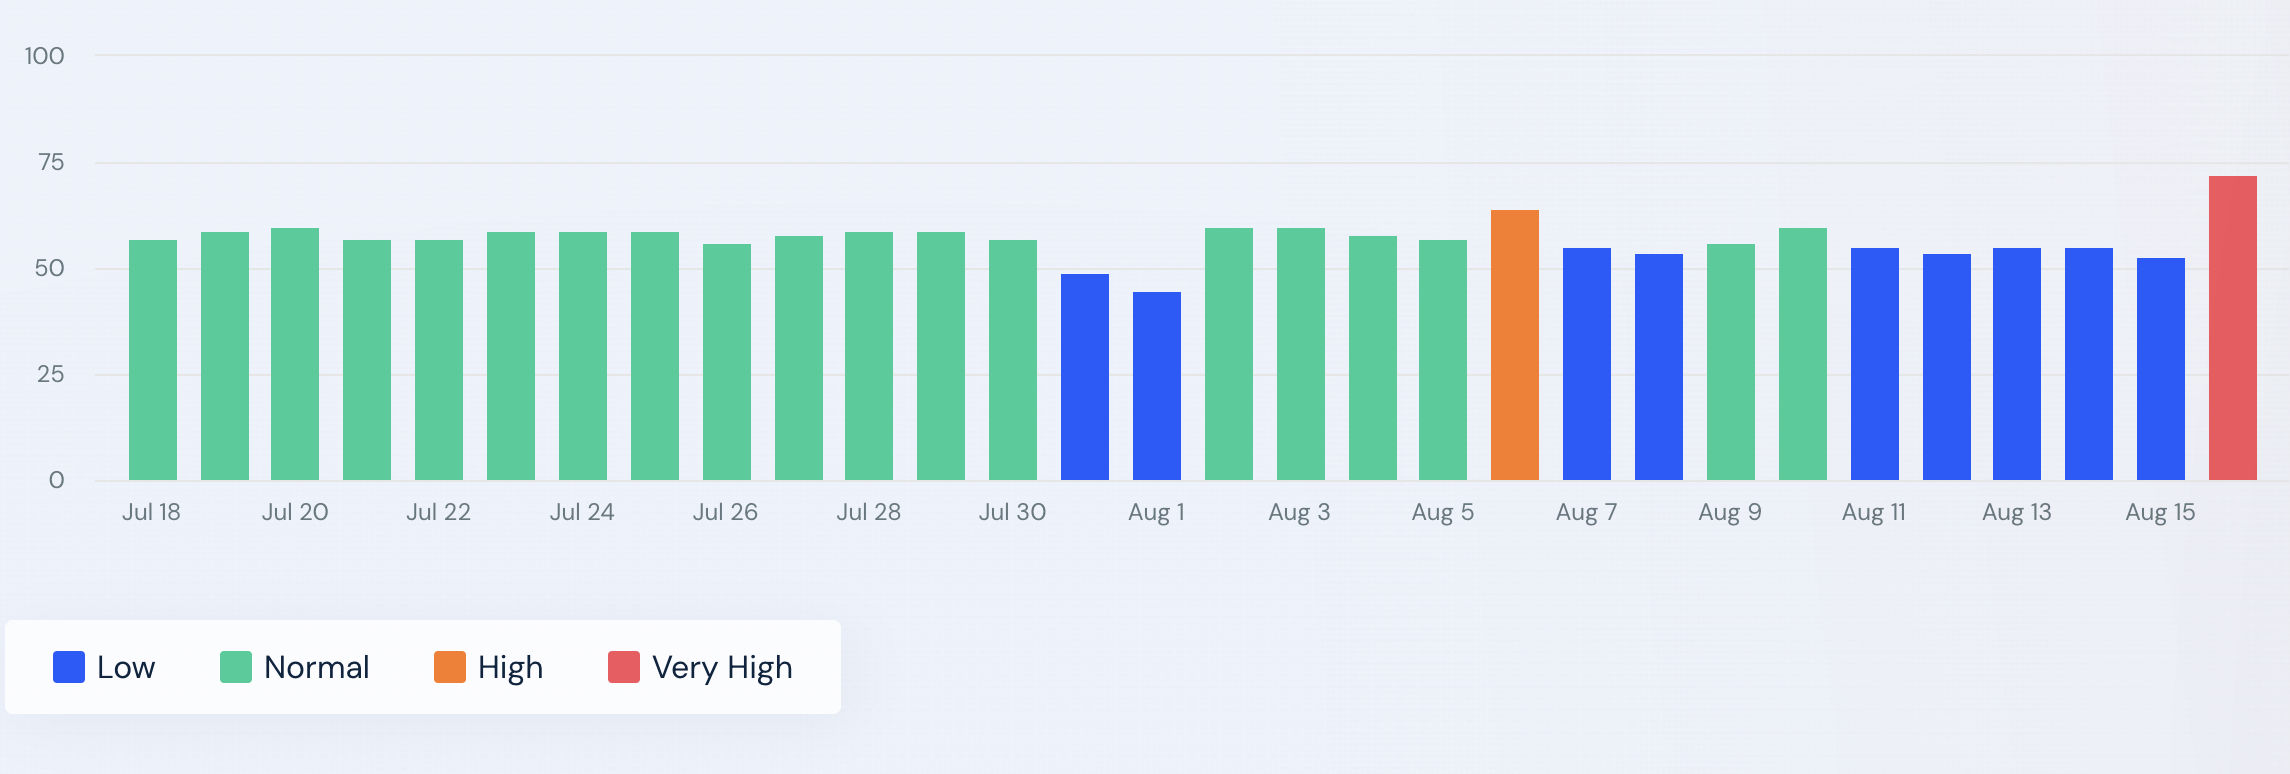The image size is (2290, 774).
Task: Toggle the Very High series legend label
Action: 722,667
